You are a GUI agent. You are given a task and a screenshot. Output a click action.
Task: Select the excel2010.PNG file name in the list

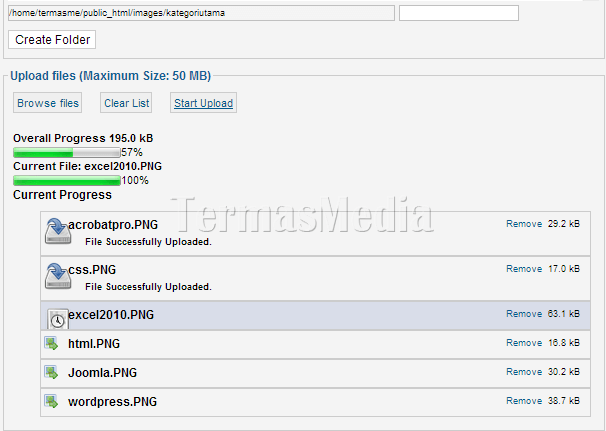click(111, 315)
